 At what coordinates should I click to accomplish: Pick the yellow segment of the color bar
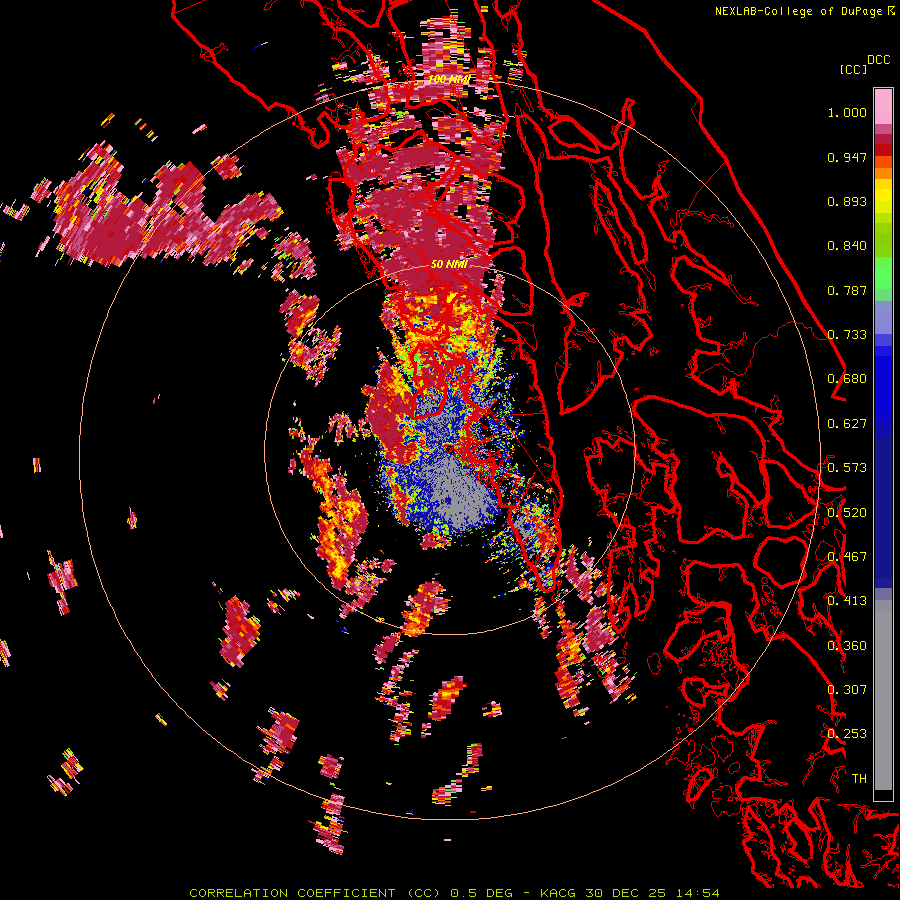click(x=883, y=197)
